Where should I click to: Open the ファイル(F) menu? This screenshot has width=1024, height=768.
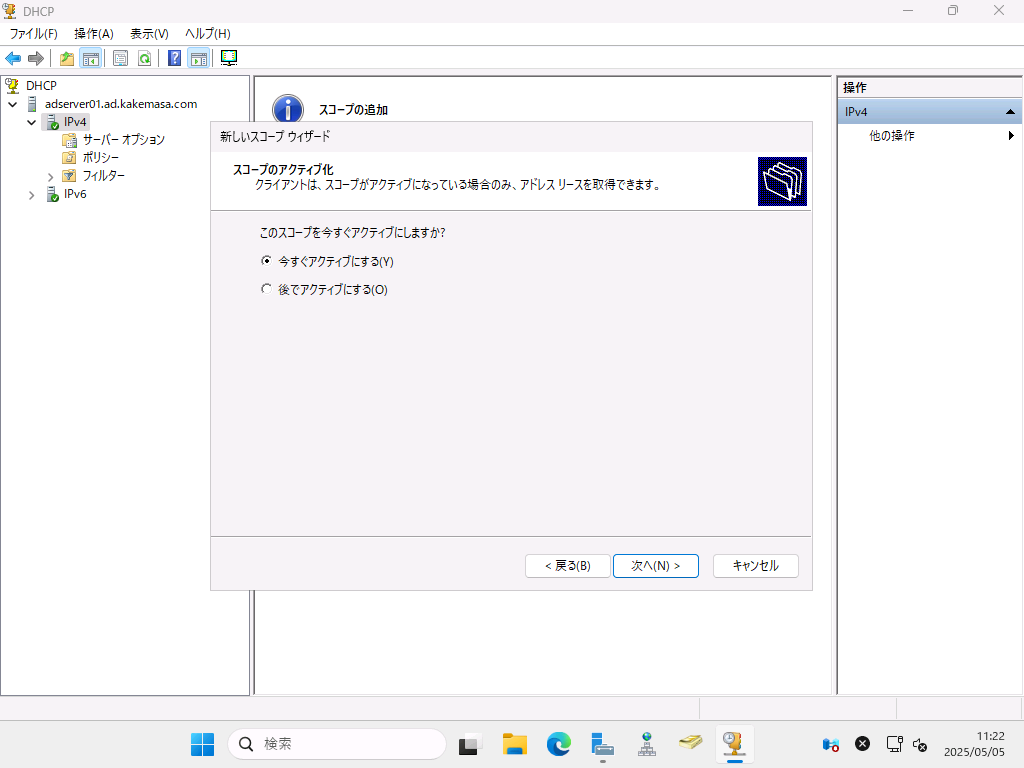(x=33, y=34)
